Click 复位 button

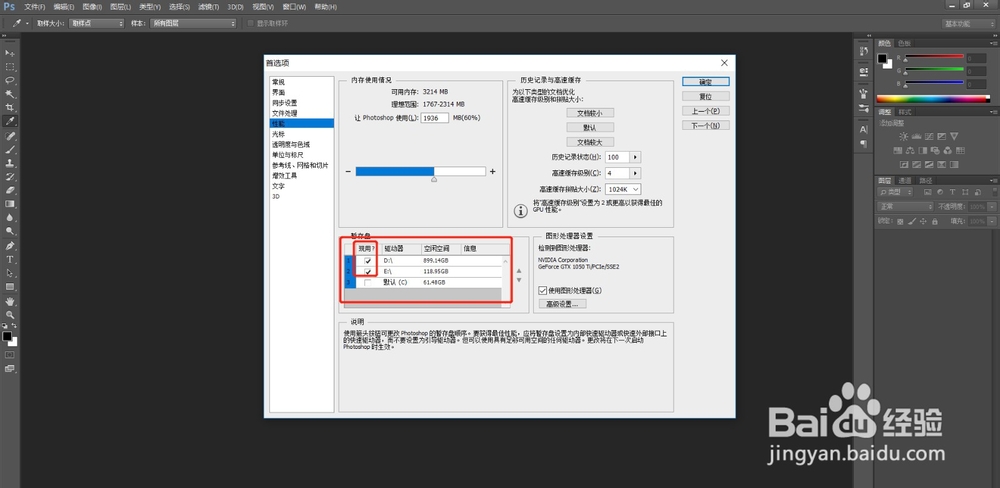(x=705, y=96)
